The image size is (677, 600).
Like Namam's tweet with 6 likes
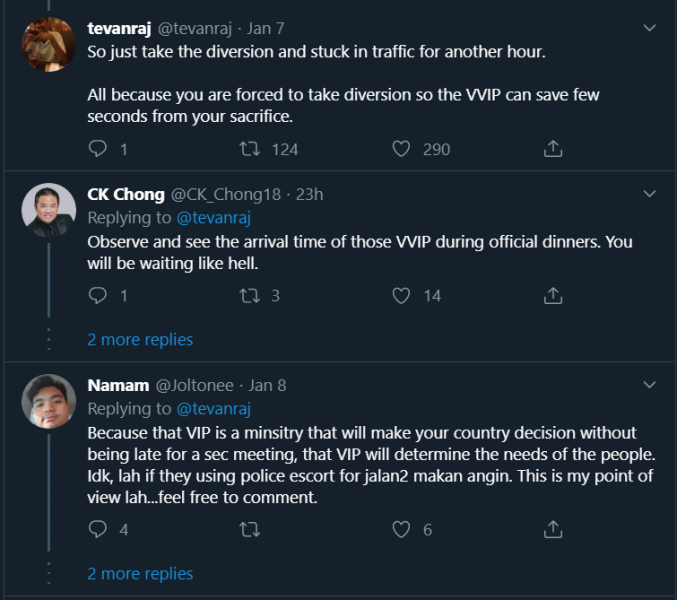coord(401,529)
